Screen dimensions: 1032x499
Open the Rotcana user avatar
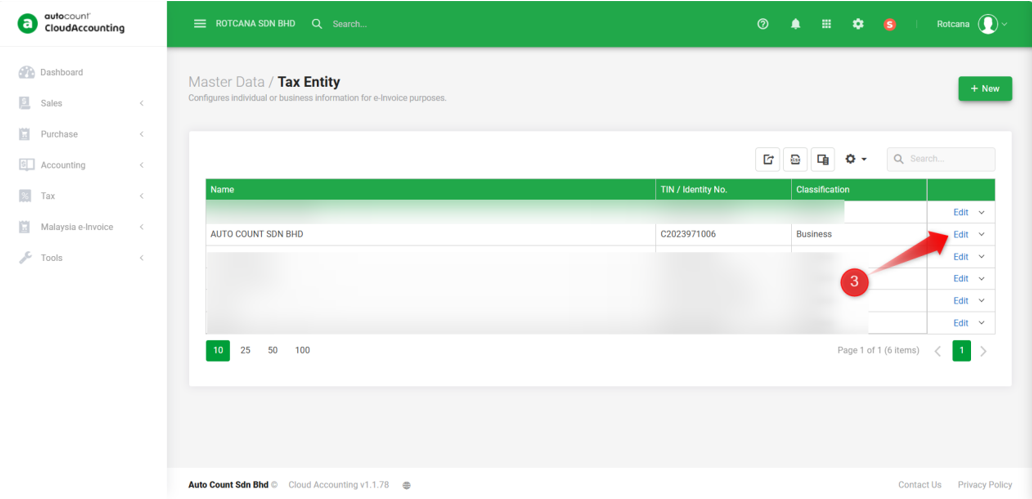[987, 24]
